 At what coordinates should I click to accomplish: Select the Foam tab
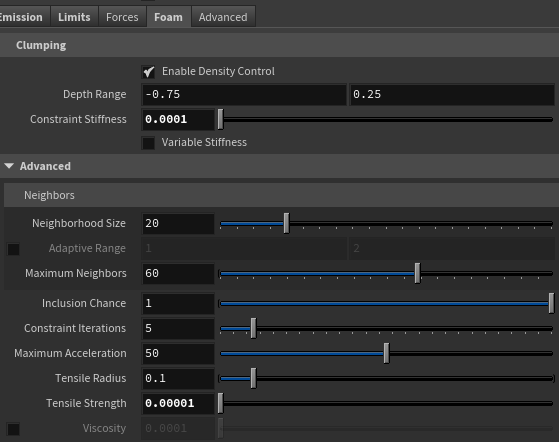[168, 17]
